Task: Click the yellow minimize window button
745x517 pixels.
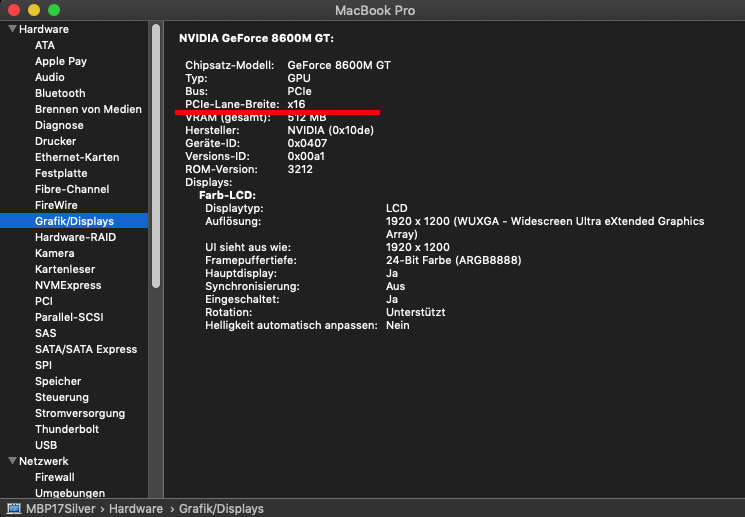Action: pyautogui.click(x=34, y=10)
